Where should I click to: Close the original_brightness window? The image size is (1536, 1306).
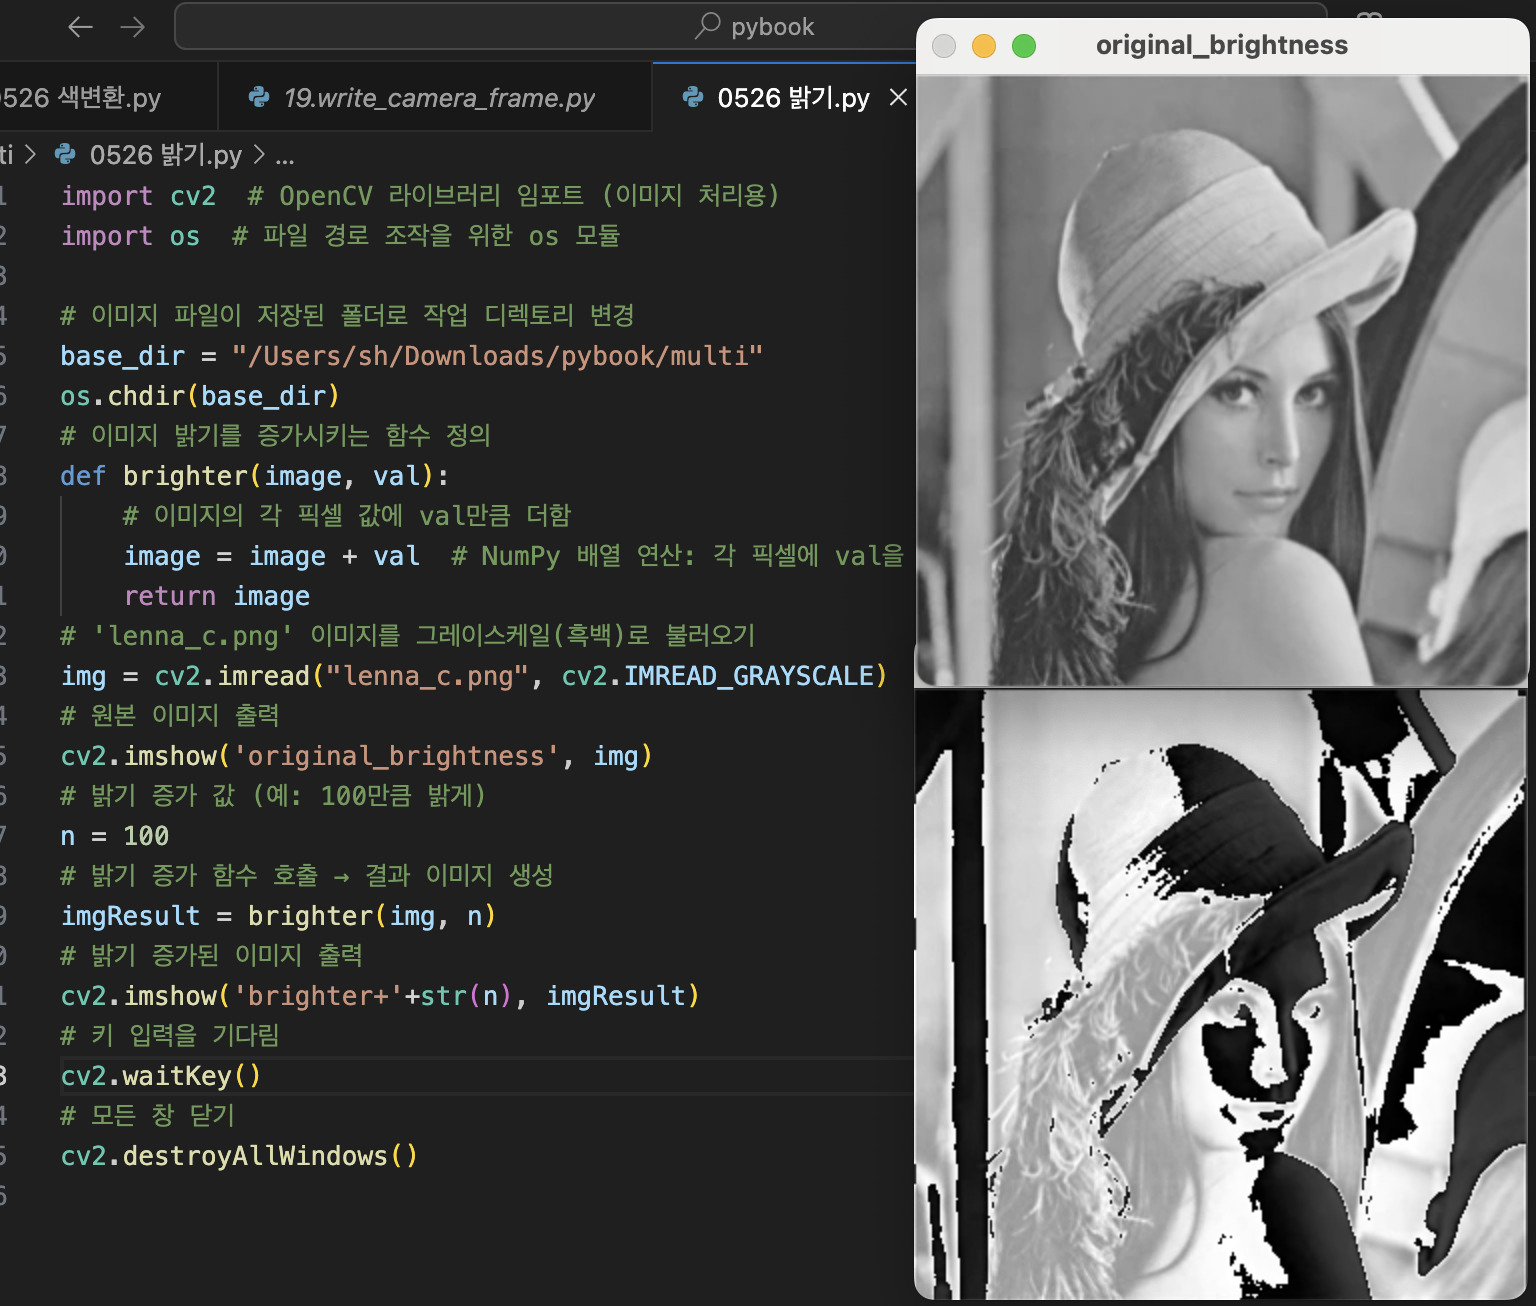point(943,46)
